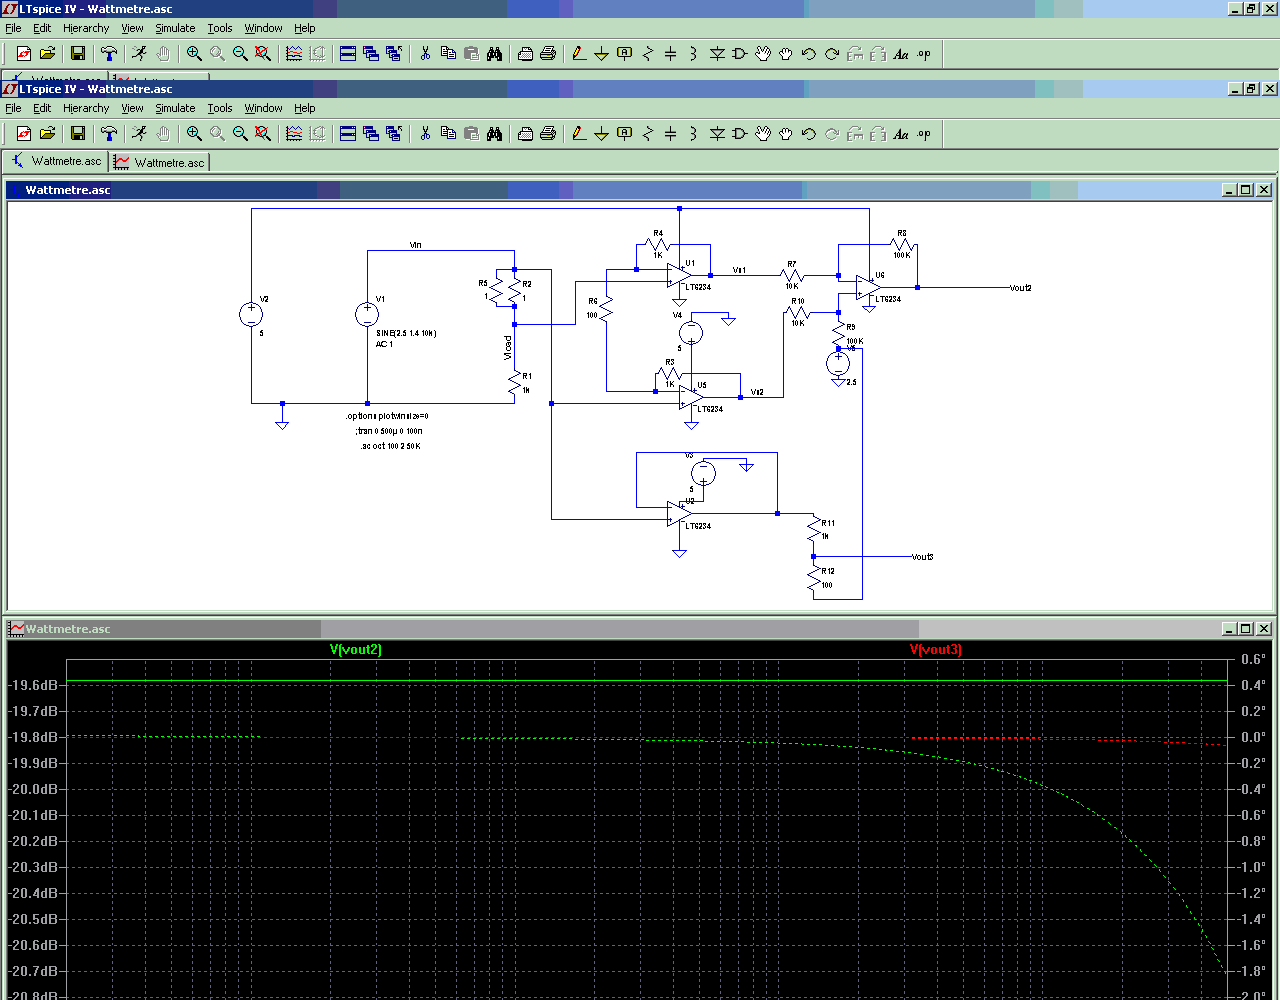Pick the Ground symbol tool in lower toolbar

[x=601, y=134]
